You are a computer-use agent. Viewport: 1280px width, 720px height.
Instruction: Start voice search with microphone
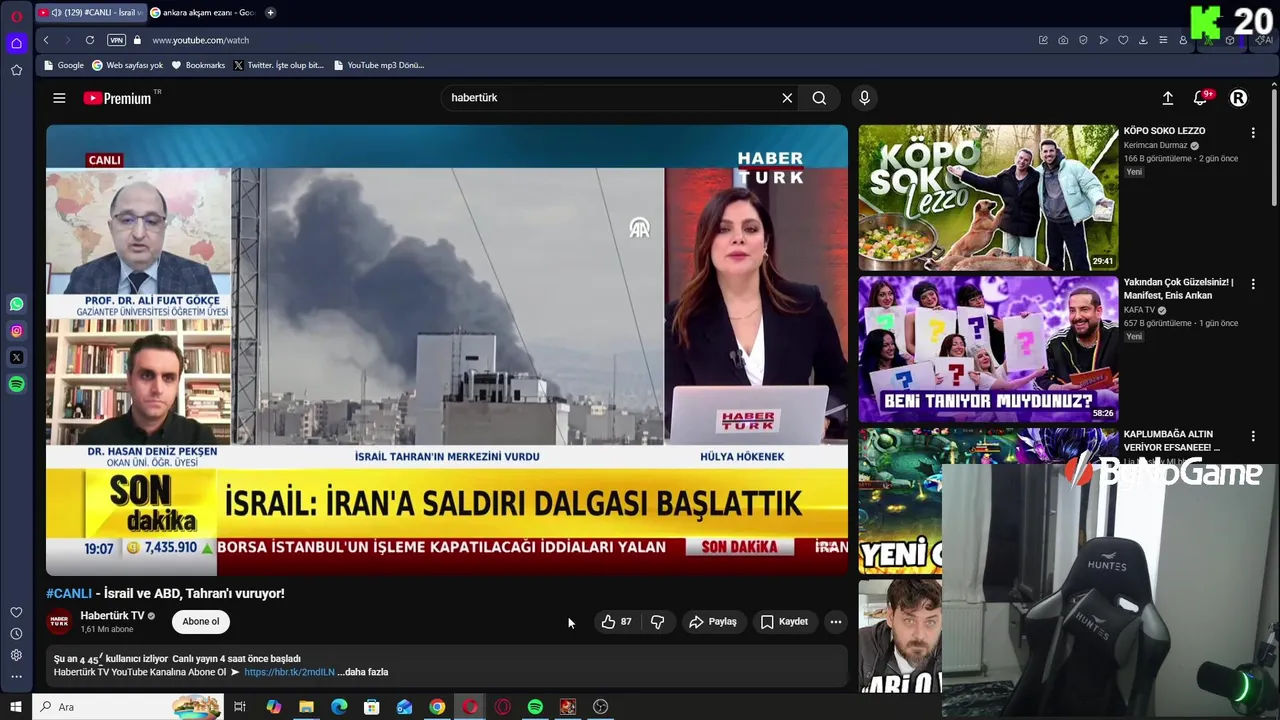tap(865, 98)
